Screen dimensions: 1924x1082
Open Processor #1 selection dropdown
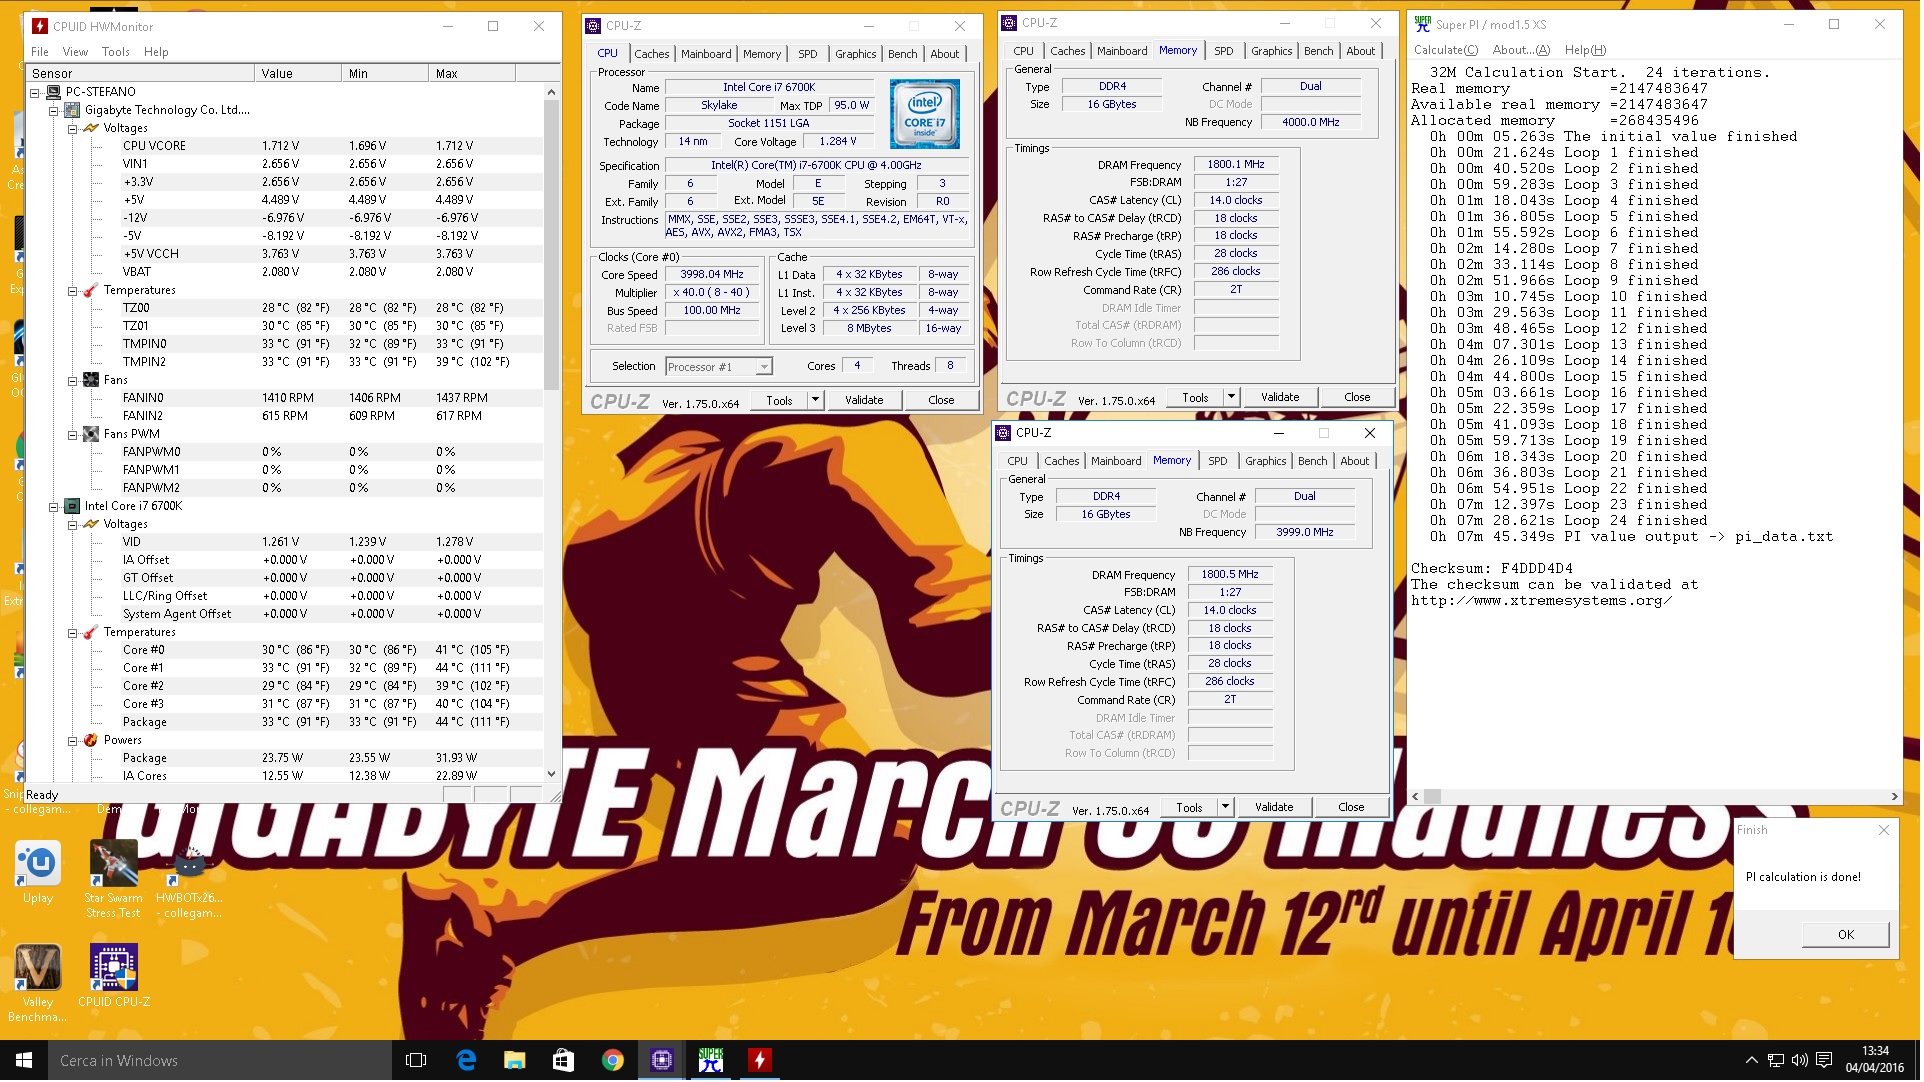[x=719, y=367]
